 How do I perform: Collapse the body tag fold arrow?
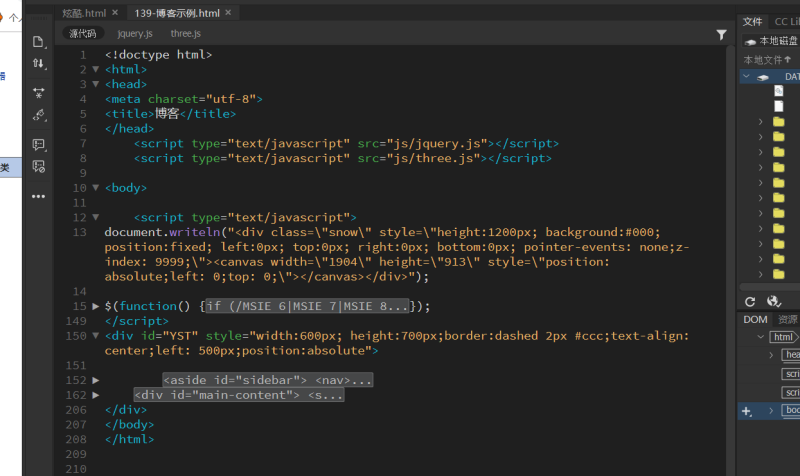click(96, 188)
